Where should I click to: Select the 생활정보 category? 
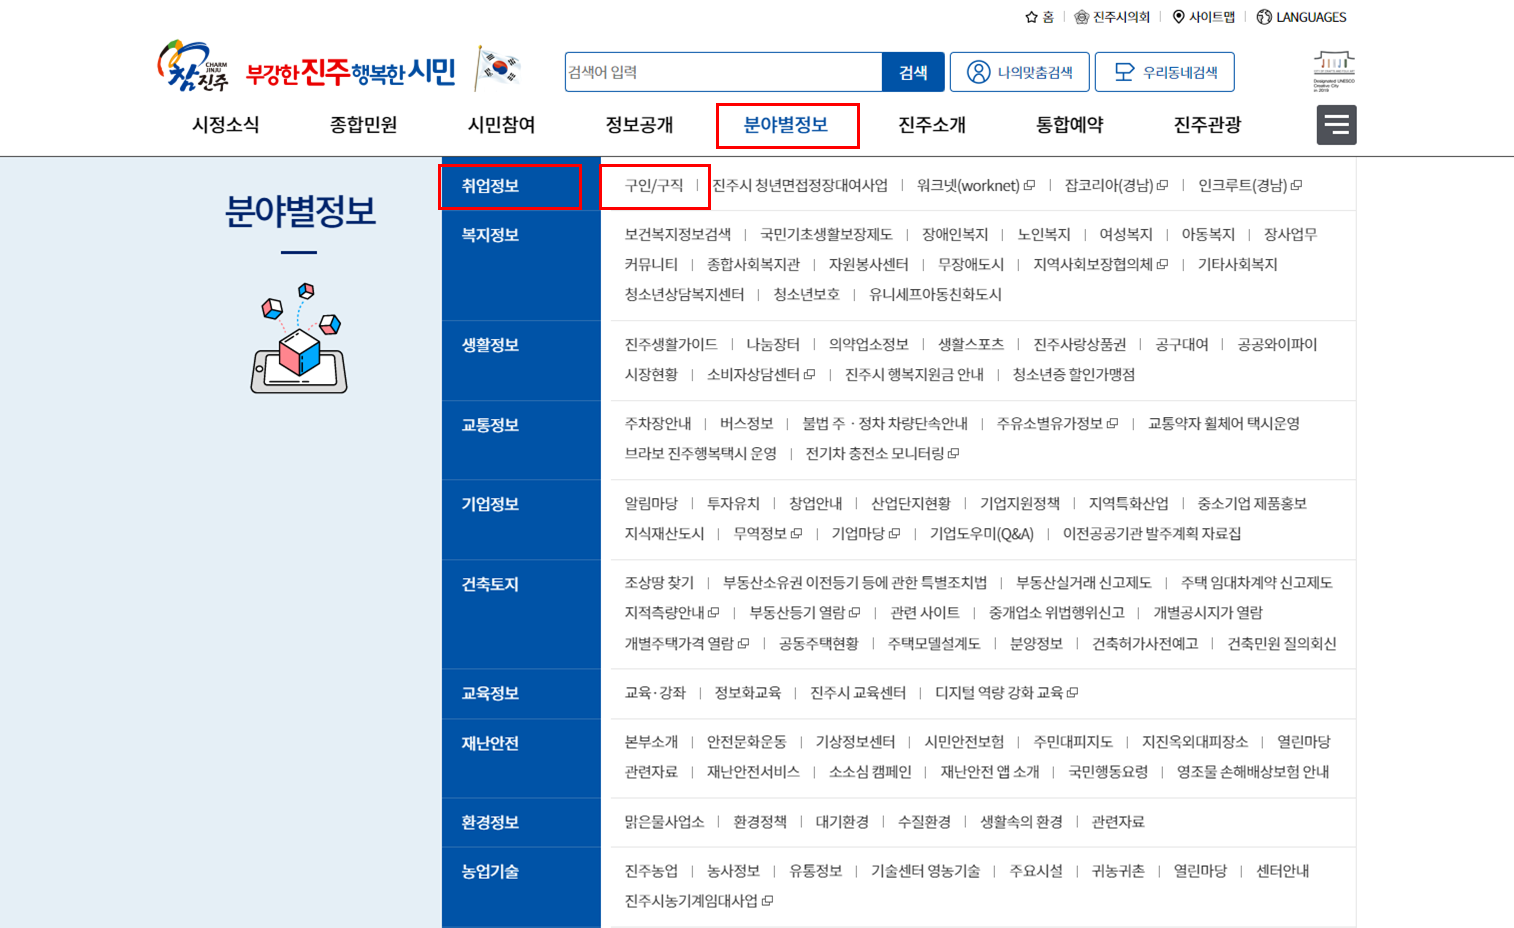[x=490, y=345]
